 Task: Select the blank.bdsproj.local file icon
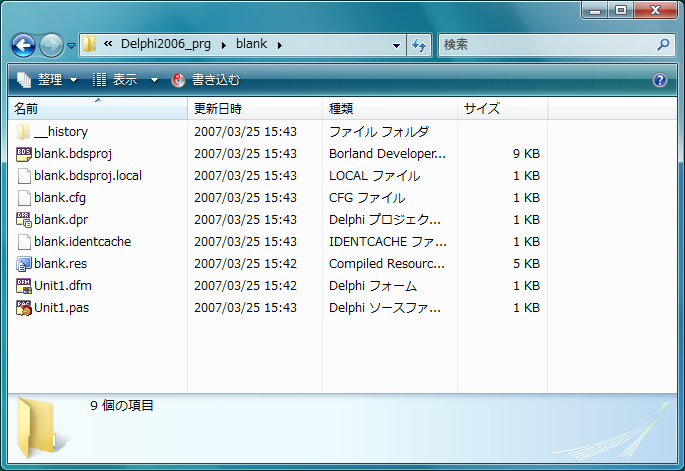click(x=24, y=176)
